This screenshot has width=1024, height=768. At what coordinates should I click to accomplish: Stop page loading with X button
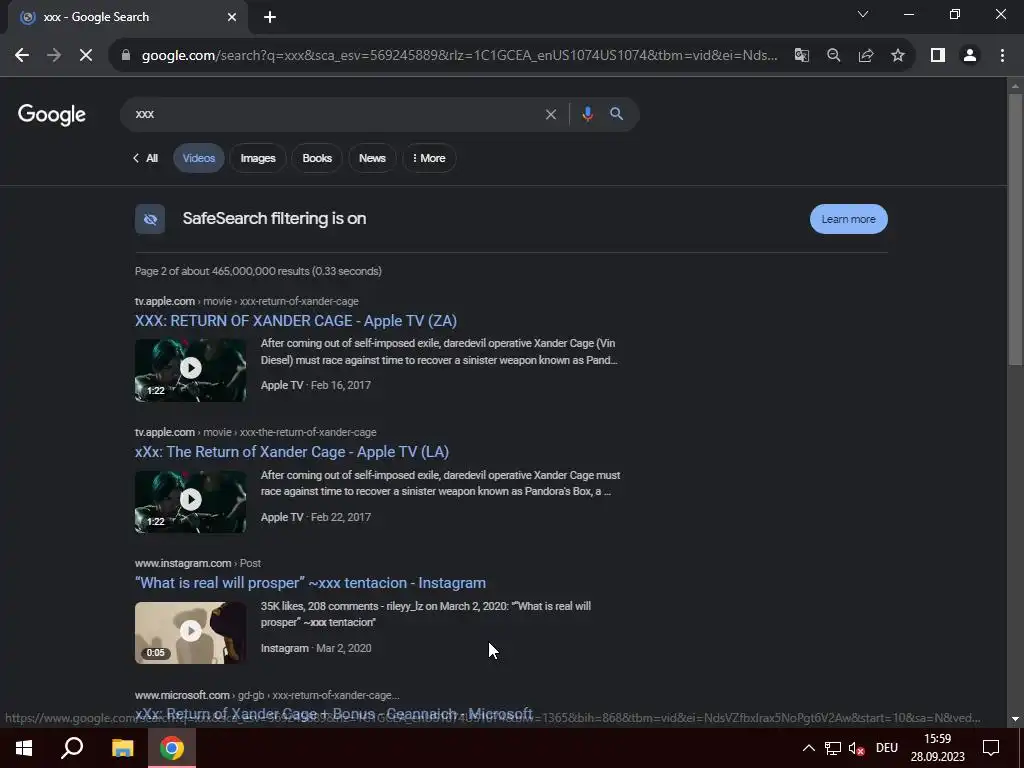[x=86, y=56]
